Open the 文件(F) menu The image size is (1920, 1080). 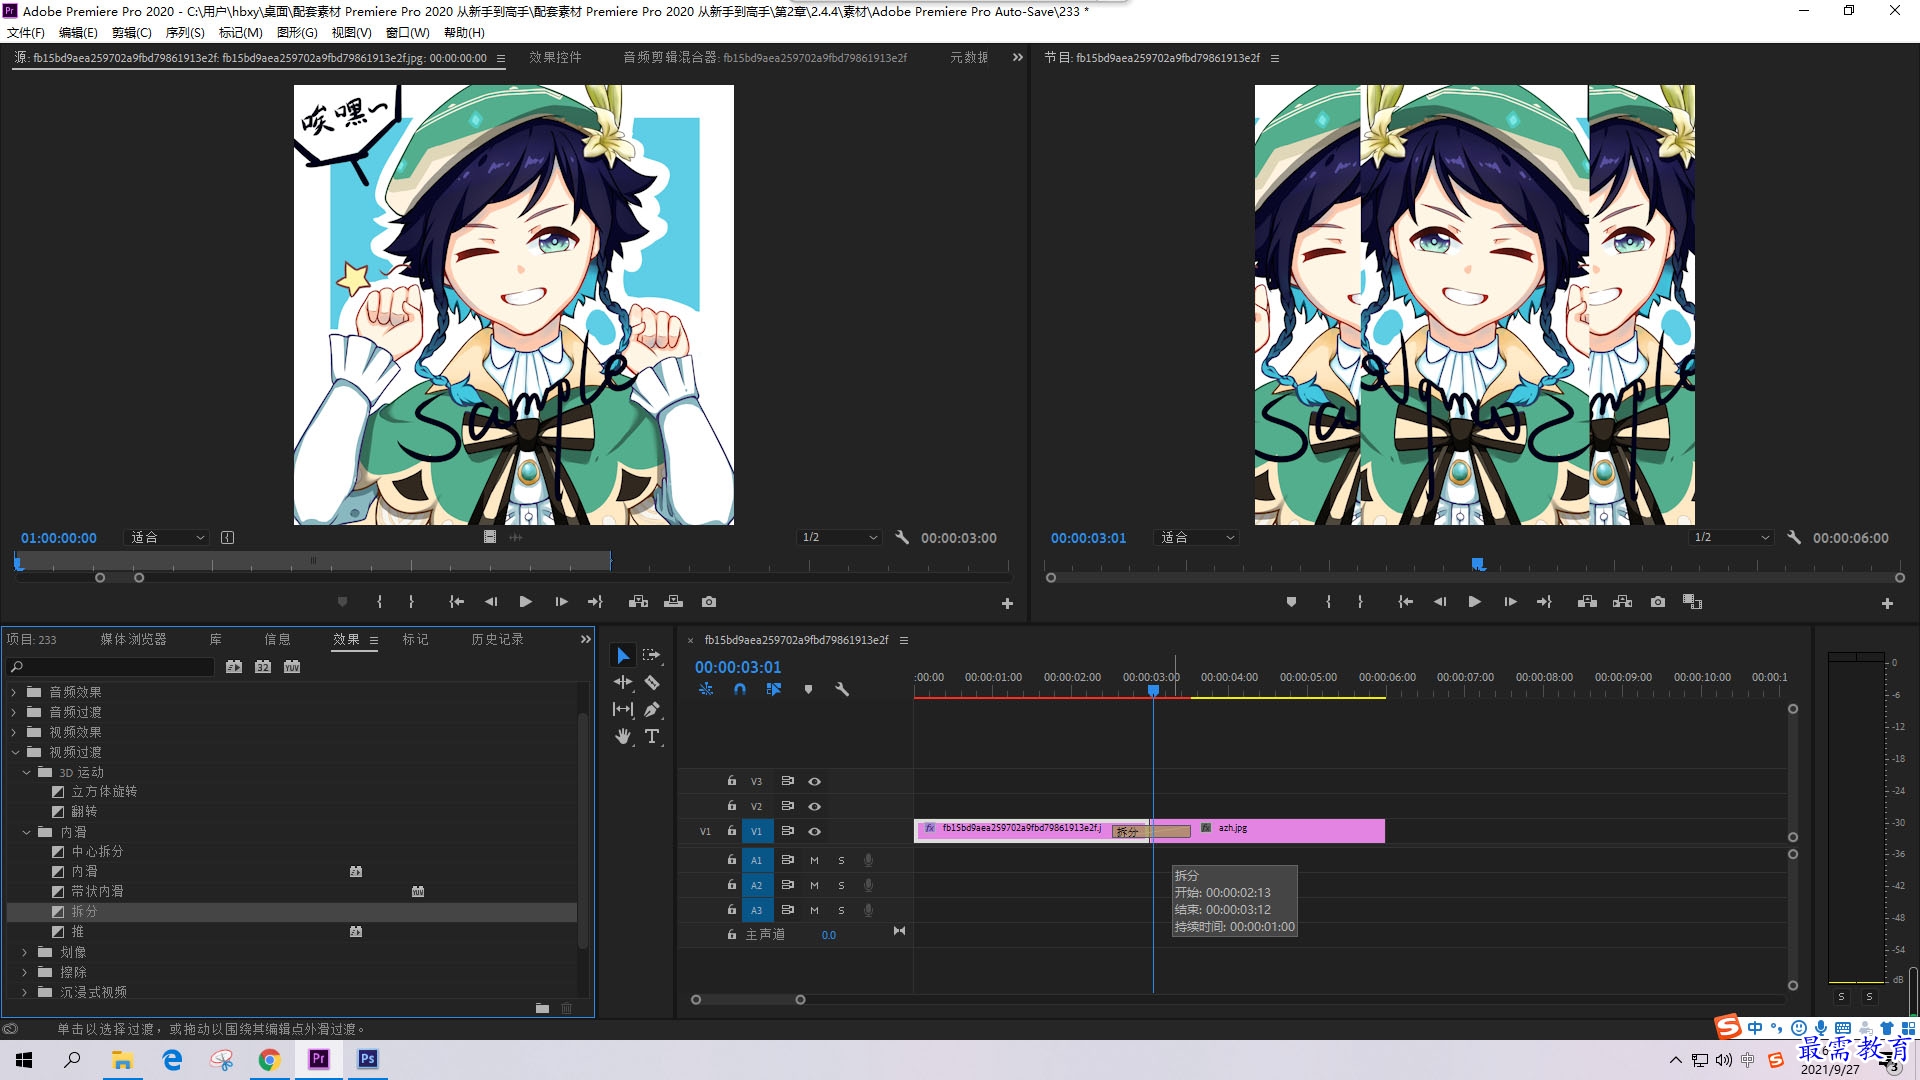click(x=26, y=33)
